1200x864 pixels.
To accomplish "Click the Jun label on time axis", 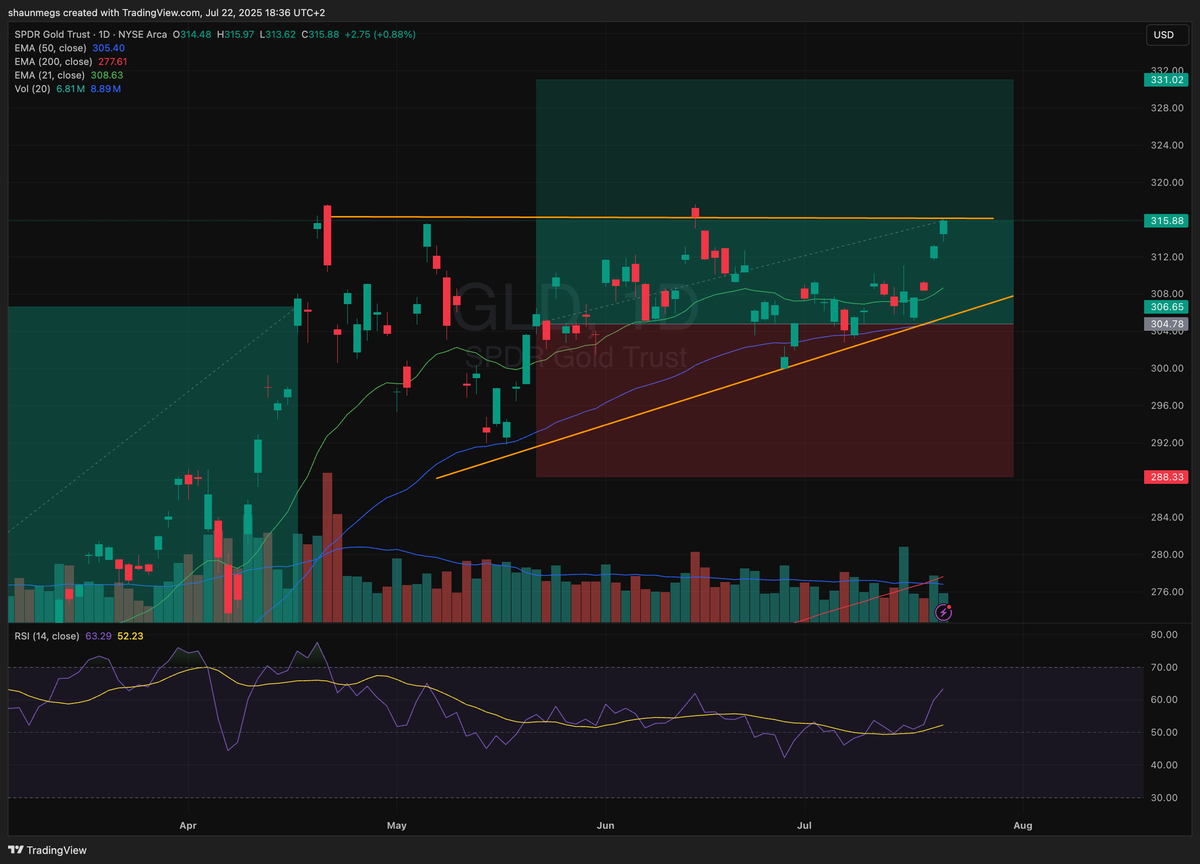I will pos(605,826).
